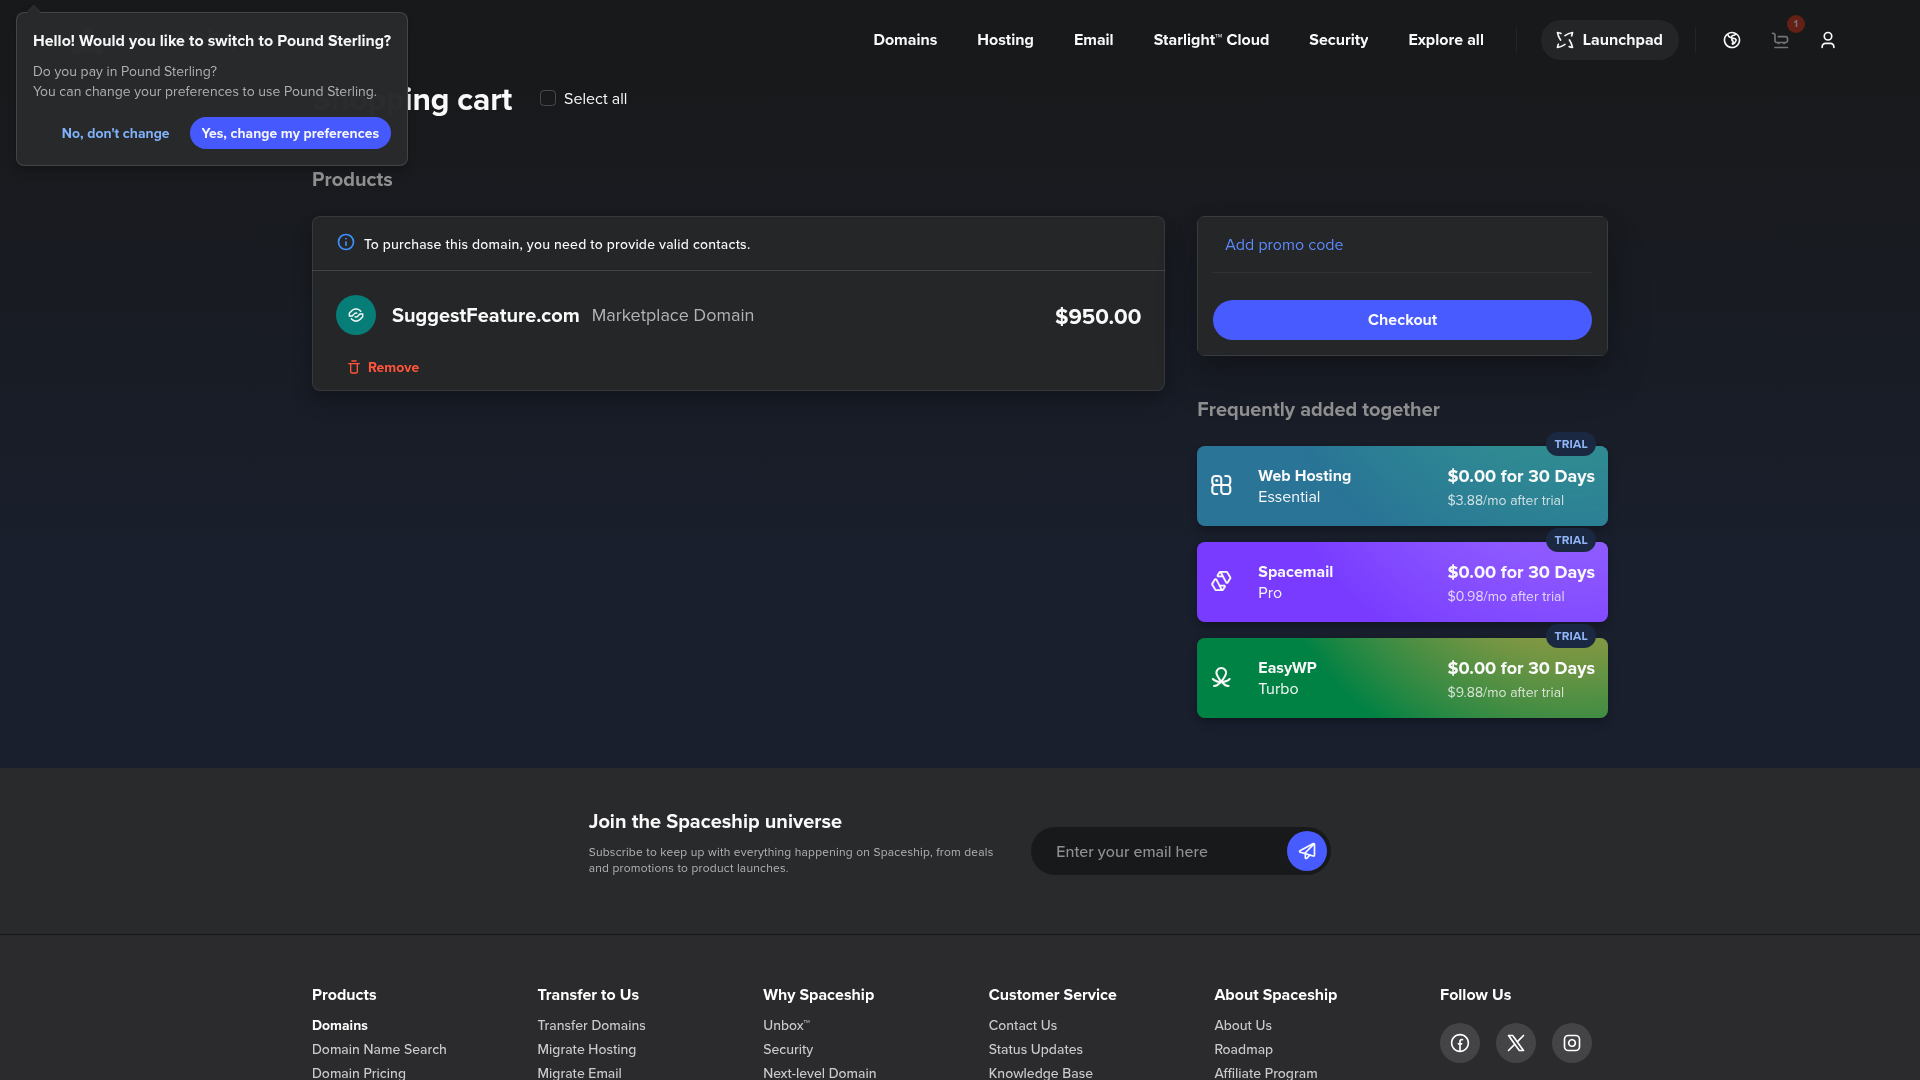
Task: Visit Spaceship's Facebook page icon
Action: tap(1459, 1042)
